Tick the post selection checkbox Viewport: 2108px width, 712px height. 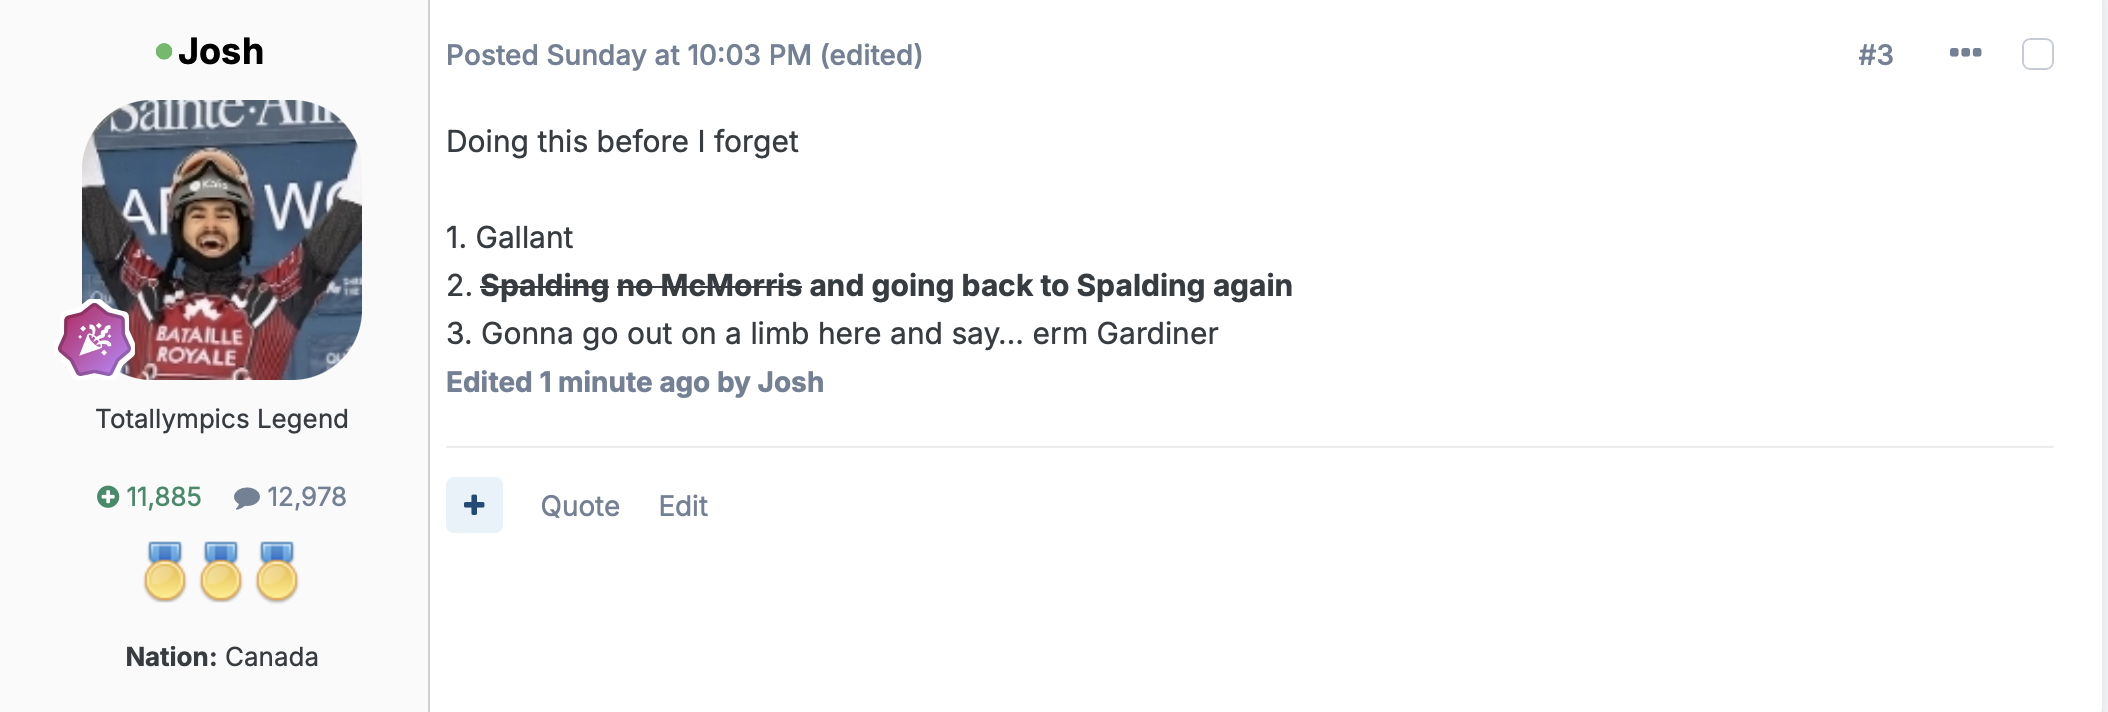(x=2037, y=54)
